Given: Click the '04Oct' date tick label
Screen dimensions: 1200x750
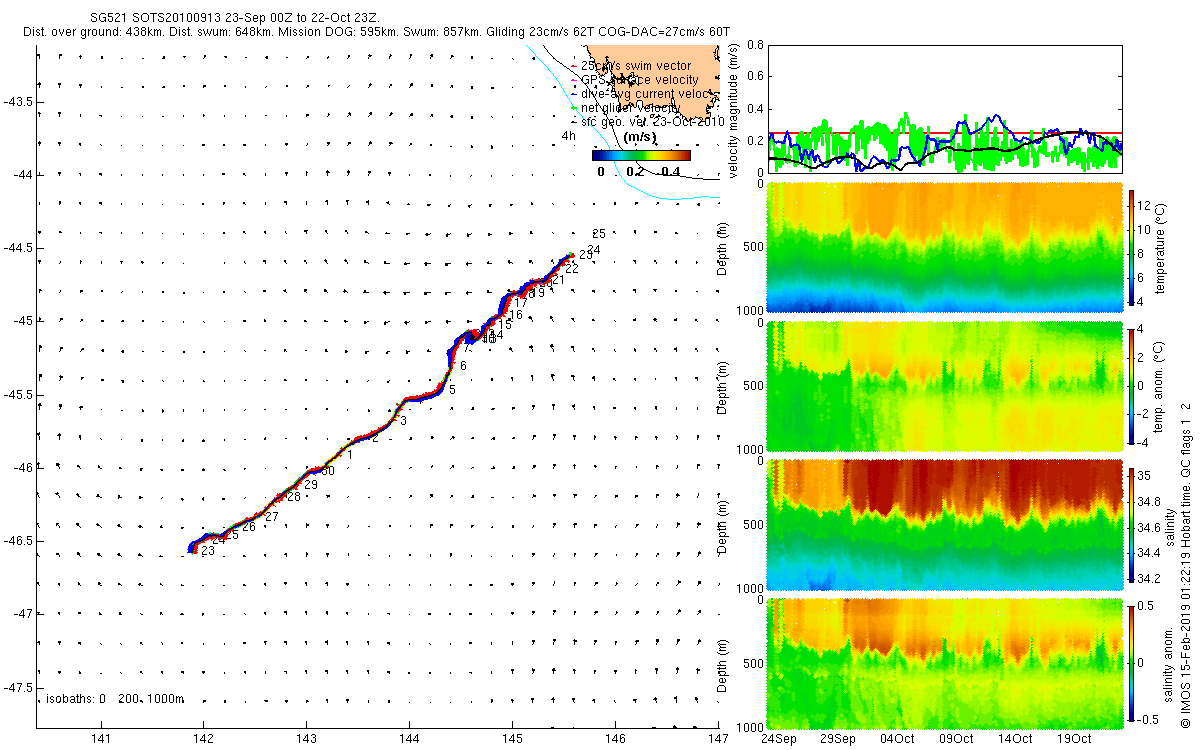Looking at the screenshot, I should 896,738.
